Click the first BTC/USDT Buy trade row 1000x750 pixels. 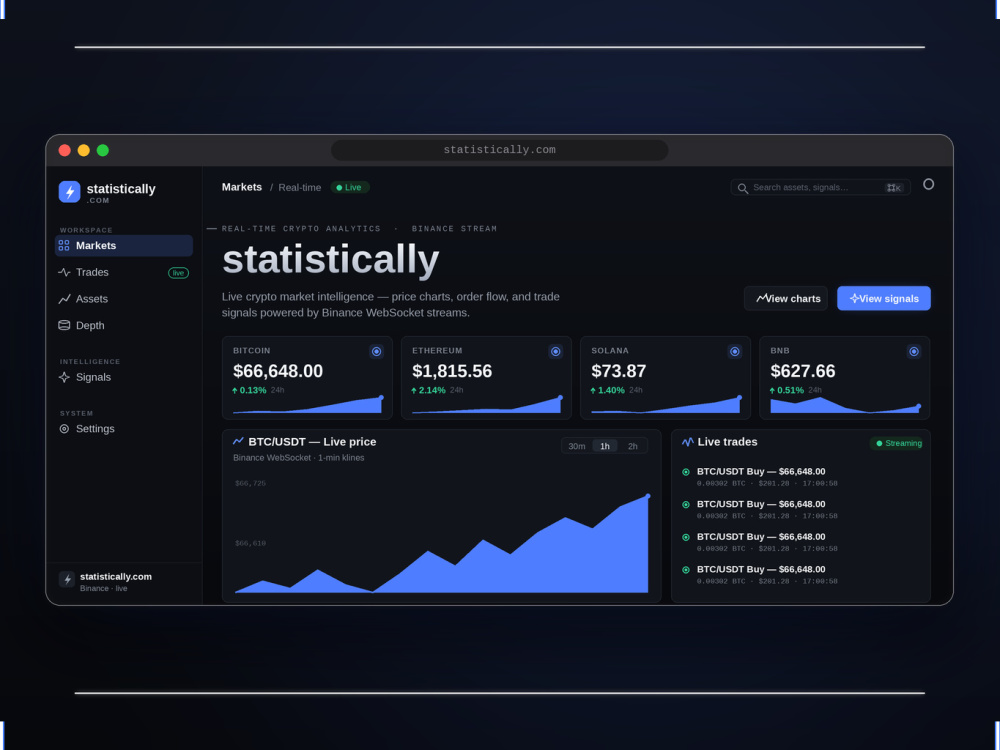click(x=802, y=477)
